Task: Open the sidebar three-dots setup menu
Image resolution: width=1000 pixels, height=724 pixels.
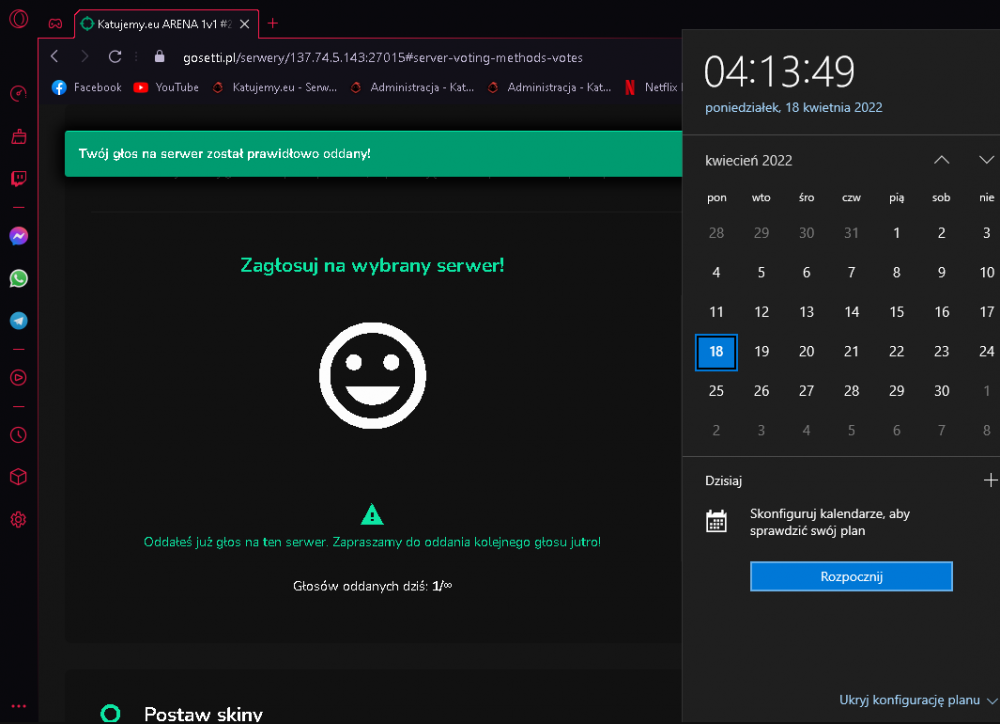Action: [18, 706]
